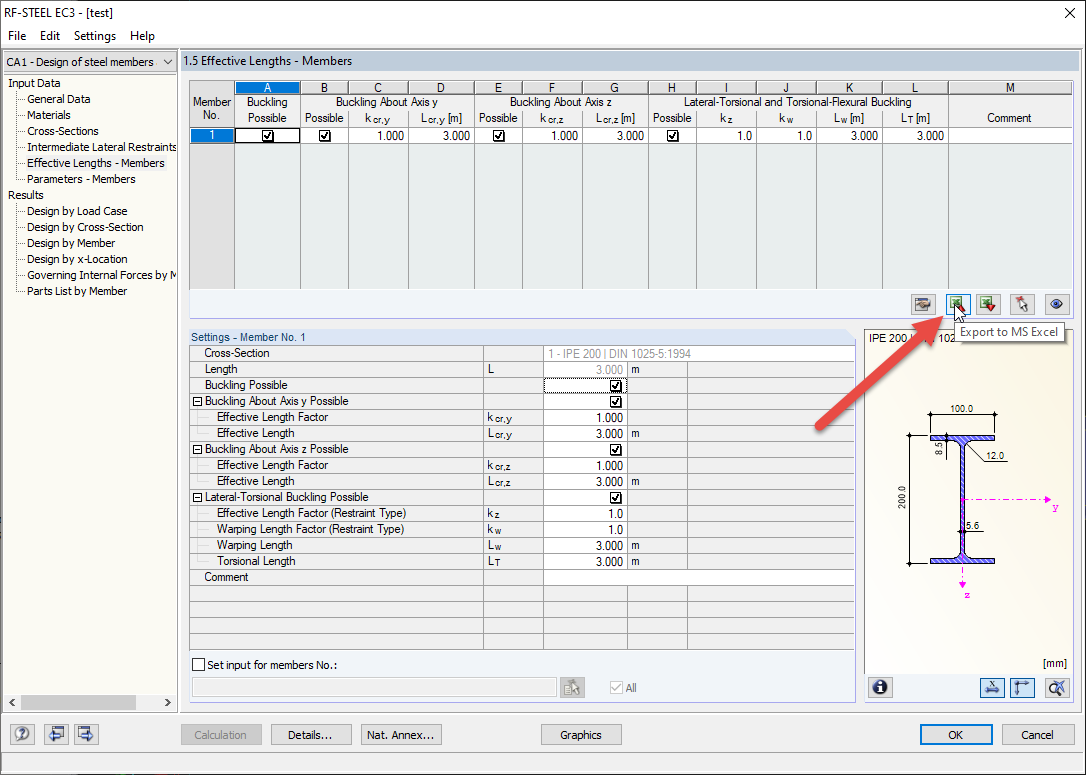Viewport: 1086px width, 775px height.
Task: Collapse Lateral-Torsional Buckling Possible group
Action: coord(197,497)
